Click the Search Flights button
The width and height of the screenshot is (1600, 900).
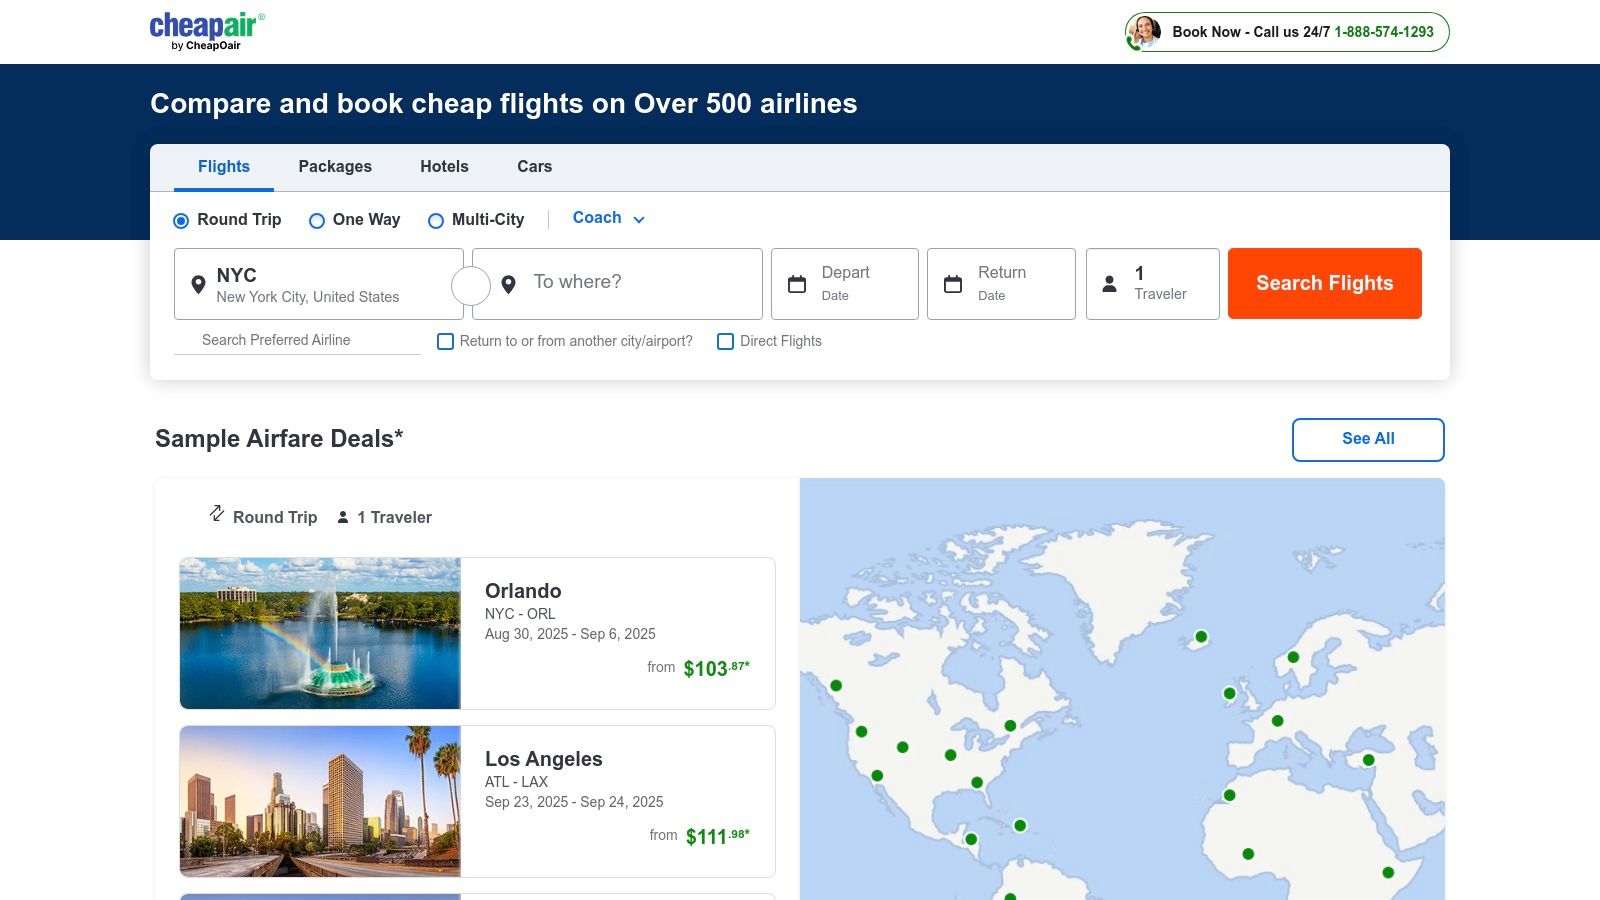[x=1325, y=284]
